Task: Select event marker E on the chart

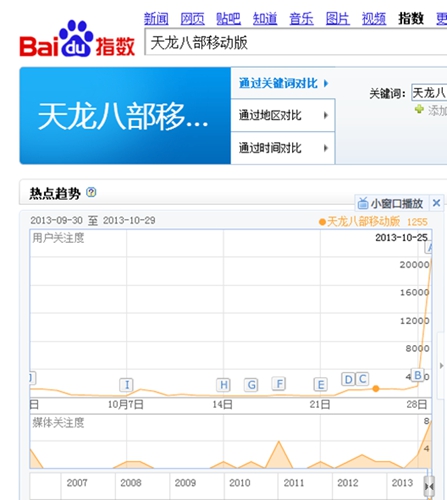Action: [321, 385]
